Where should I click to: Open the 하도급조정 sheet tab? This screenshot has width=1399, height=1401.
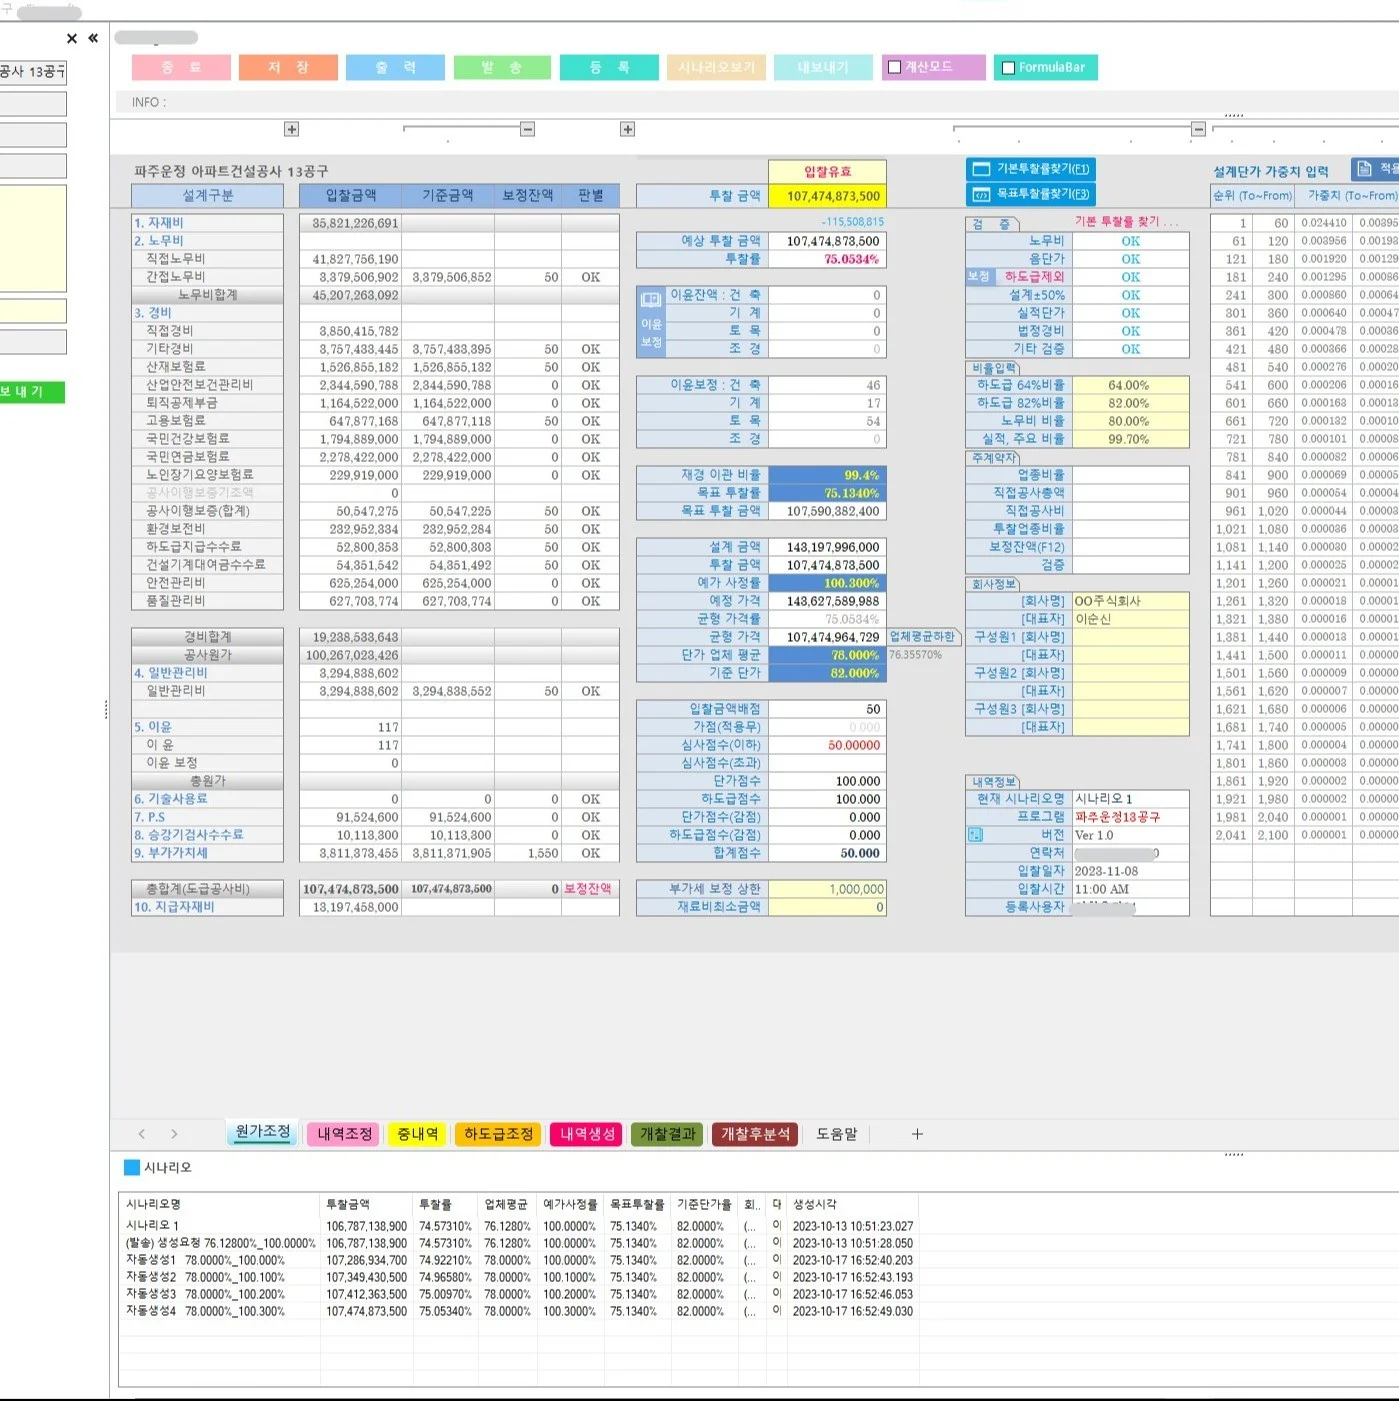click(498, 1134)
